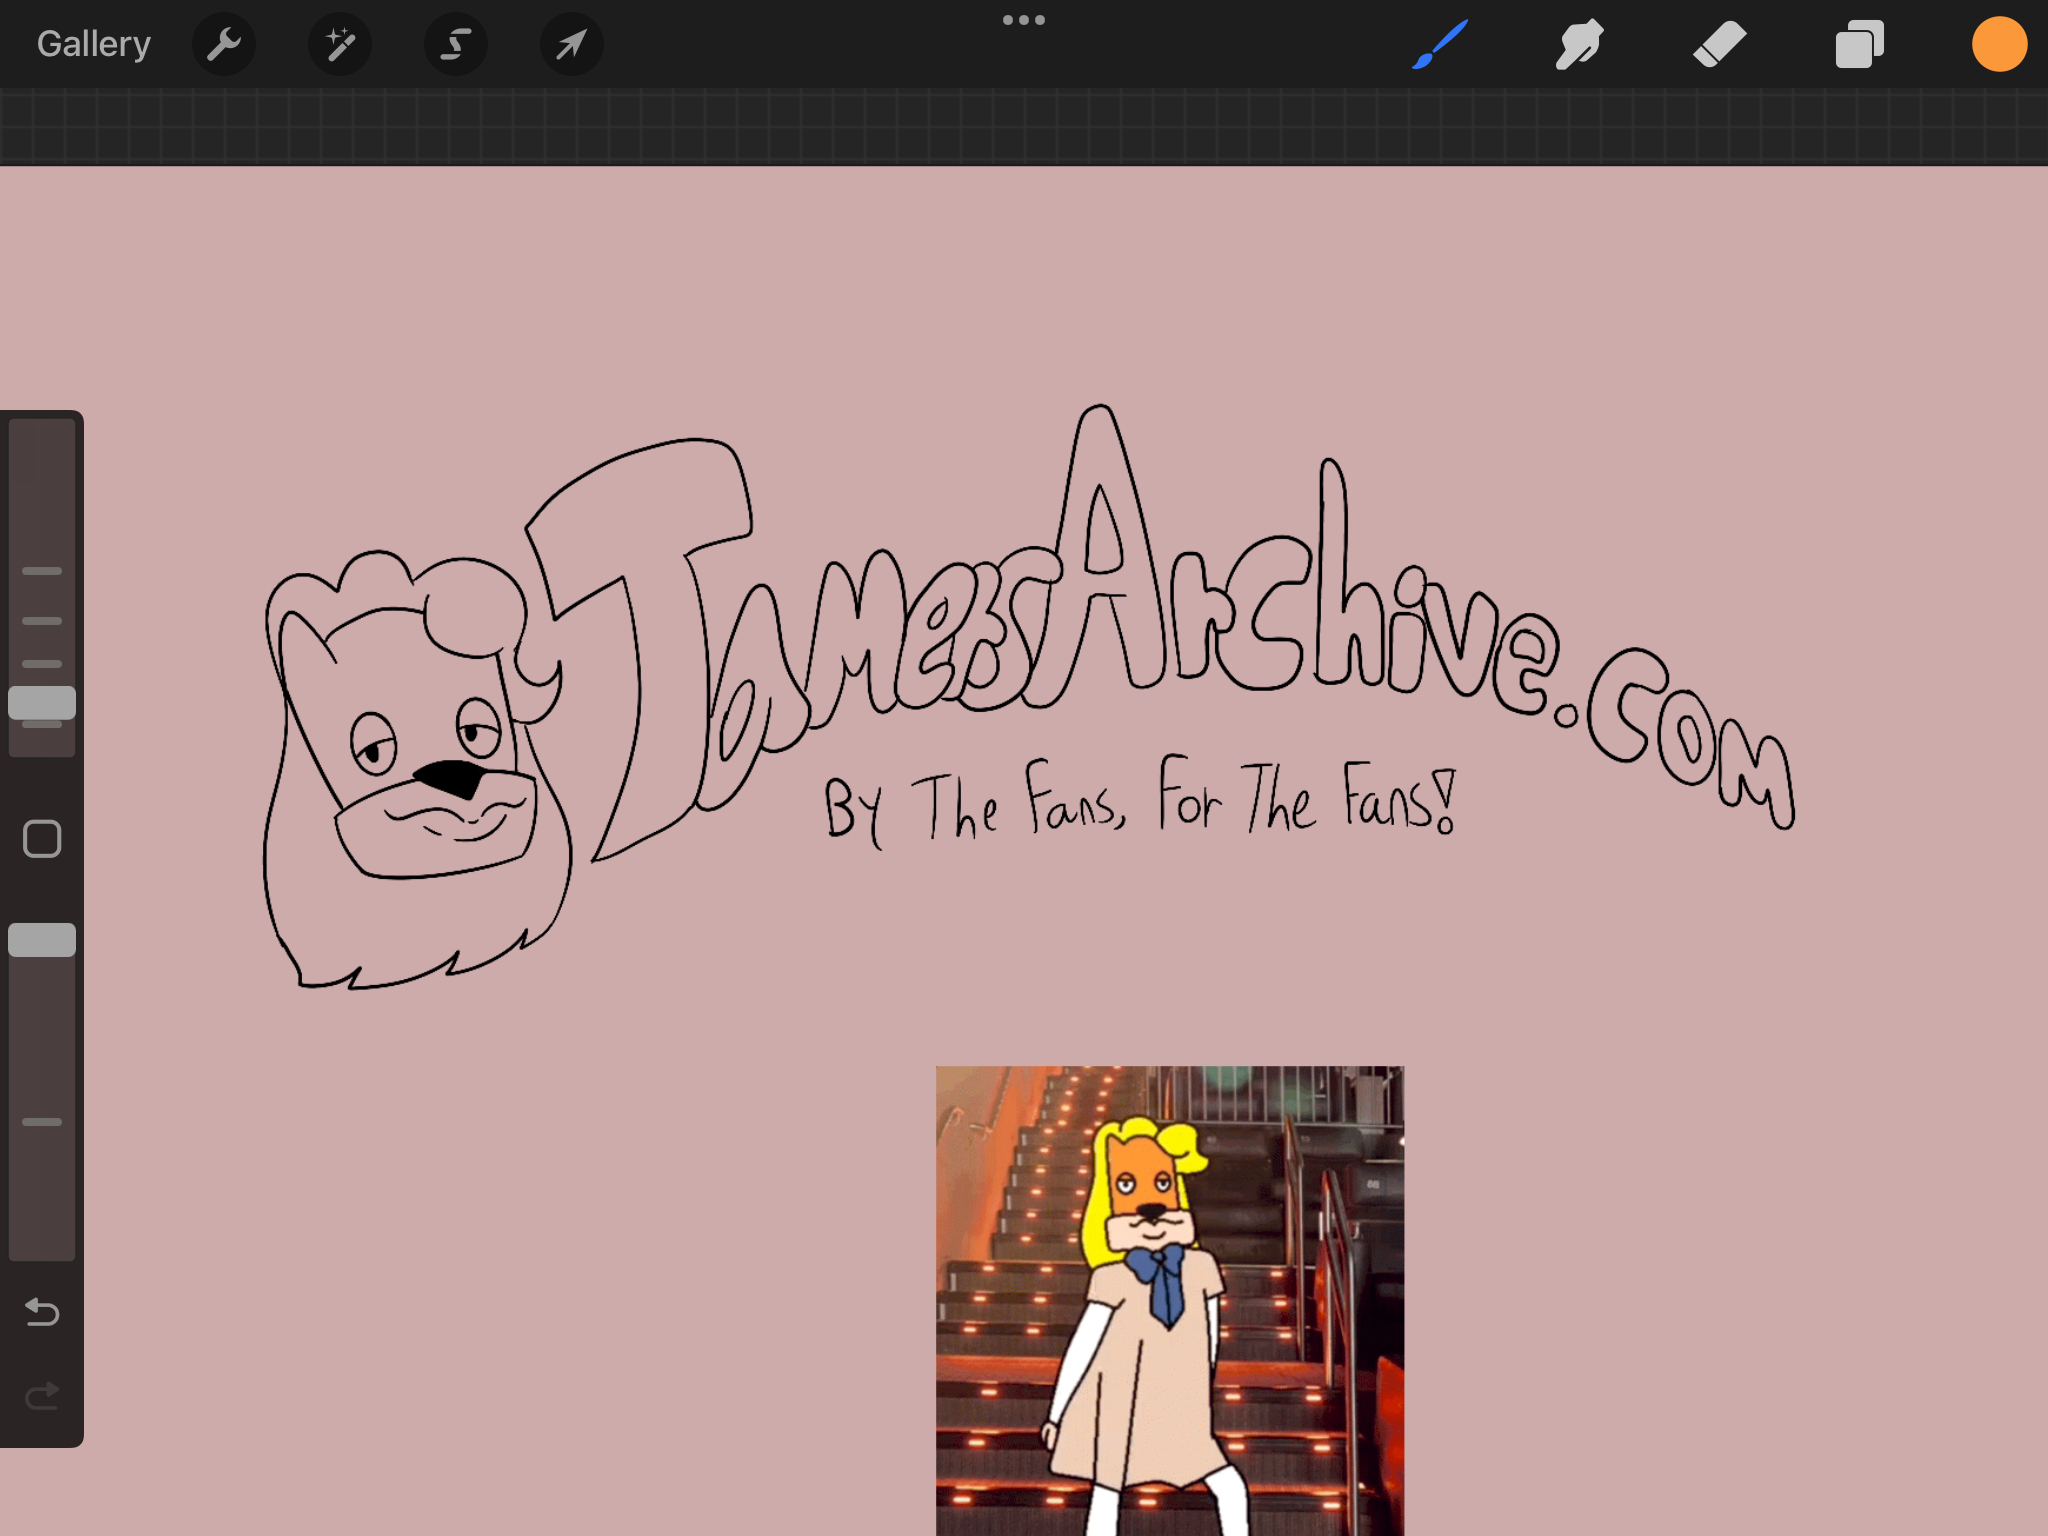Viewport: 2048px width, 1536px height.
Task: Tap the three-dot multitasking menu
Action: click(1024, 20)
